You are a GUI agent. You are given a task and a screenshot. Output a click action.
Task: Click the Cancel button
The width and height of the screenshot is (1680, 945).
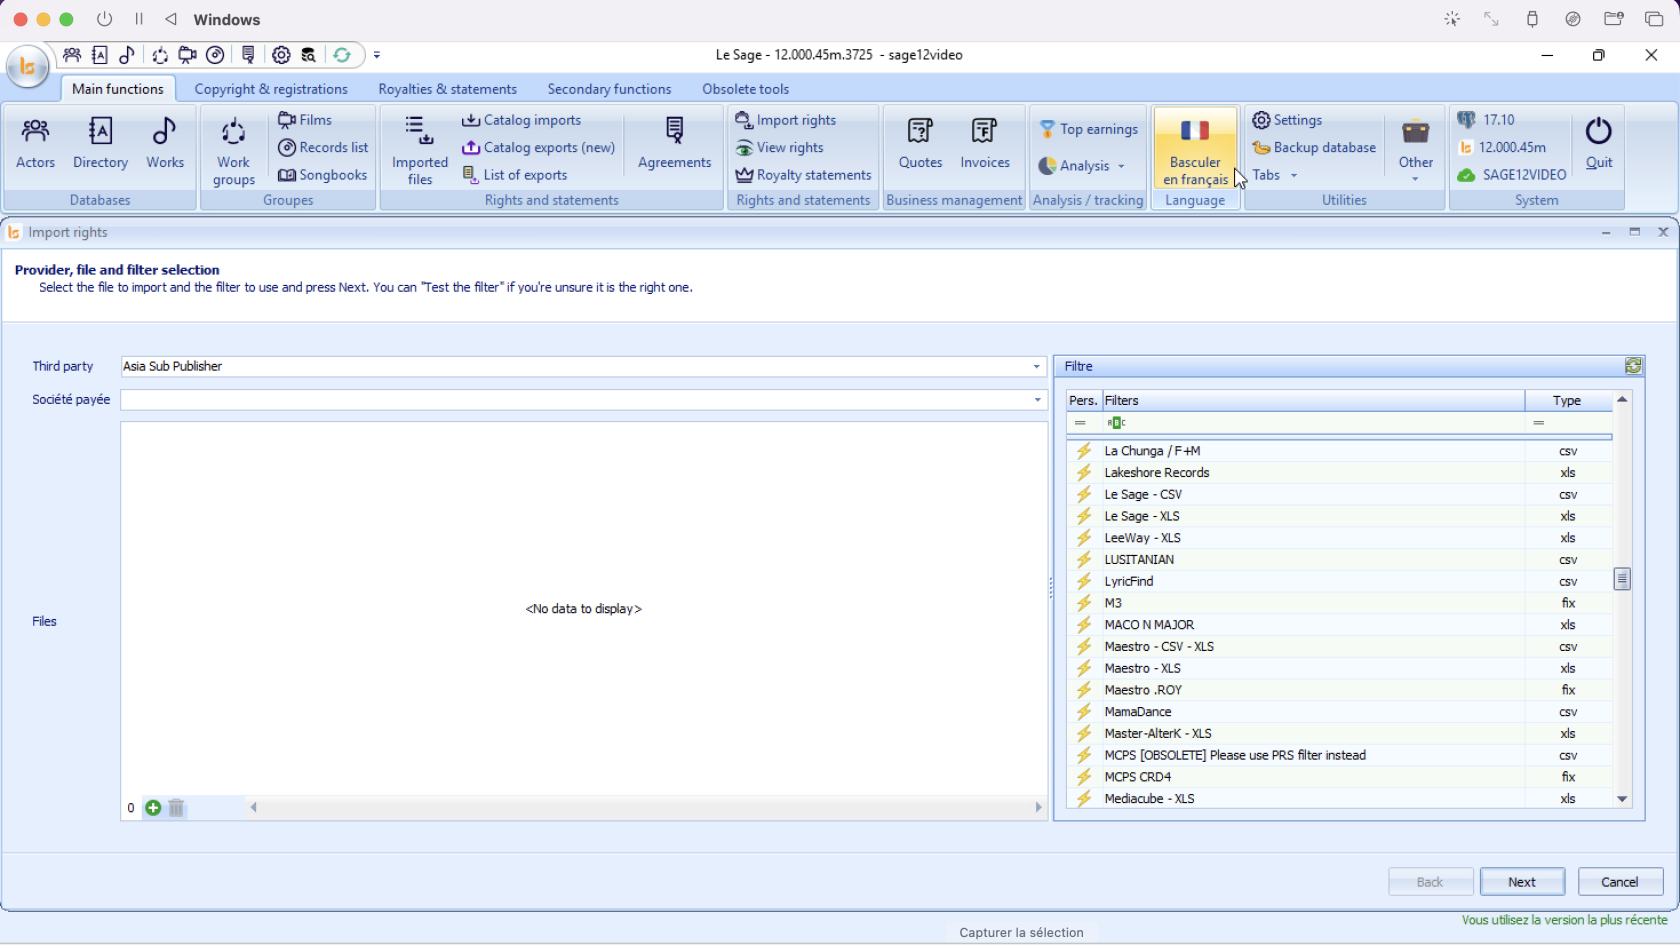pos(1620,882)
